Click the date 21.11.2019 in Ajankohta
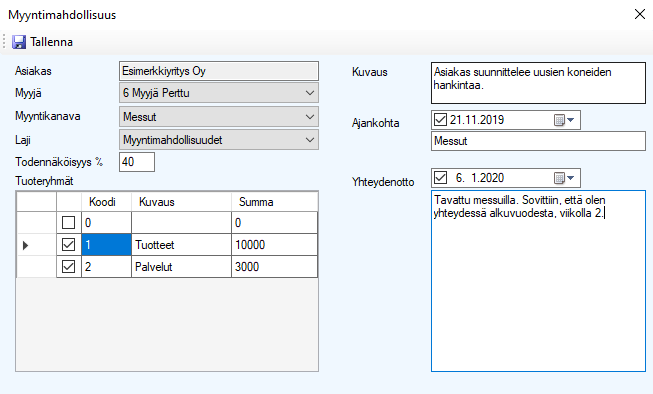The width and height of the screenshot is (653, 394). coord(477,120)
